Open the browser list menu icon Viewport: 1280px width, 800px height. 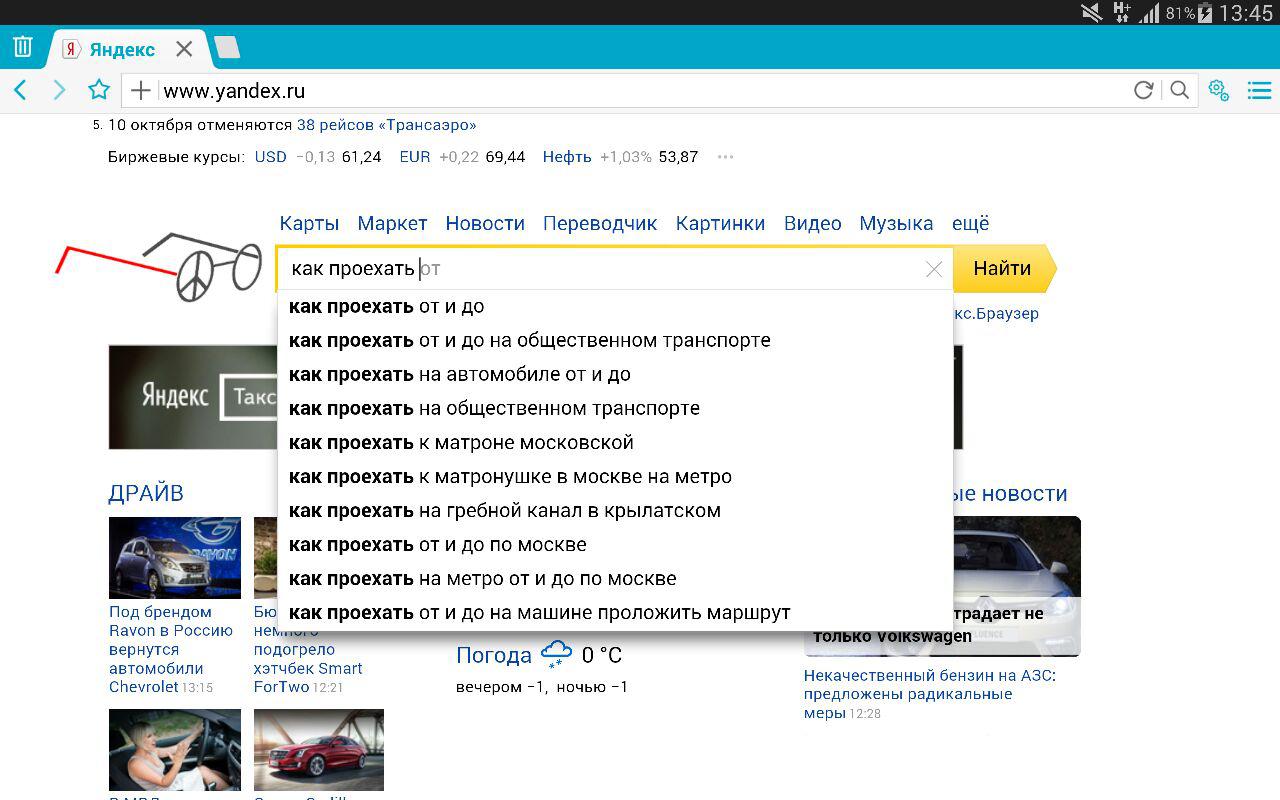pos(1259,91)
